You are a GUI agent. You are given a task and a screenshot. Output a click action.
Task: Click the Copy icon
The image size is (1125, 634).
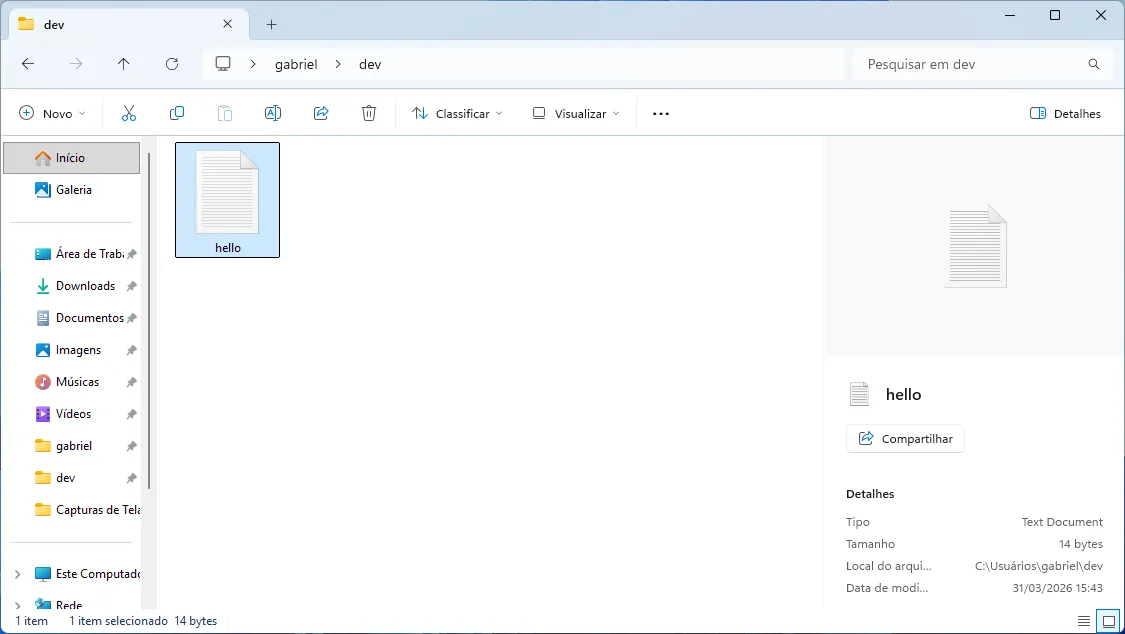click(x=177, y=113)
